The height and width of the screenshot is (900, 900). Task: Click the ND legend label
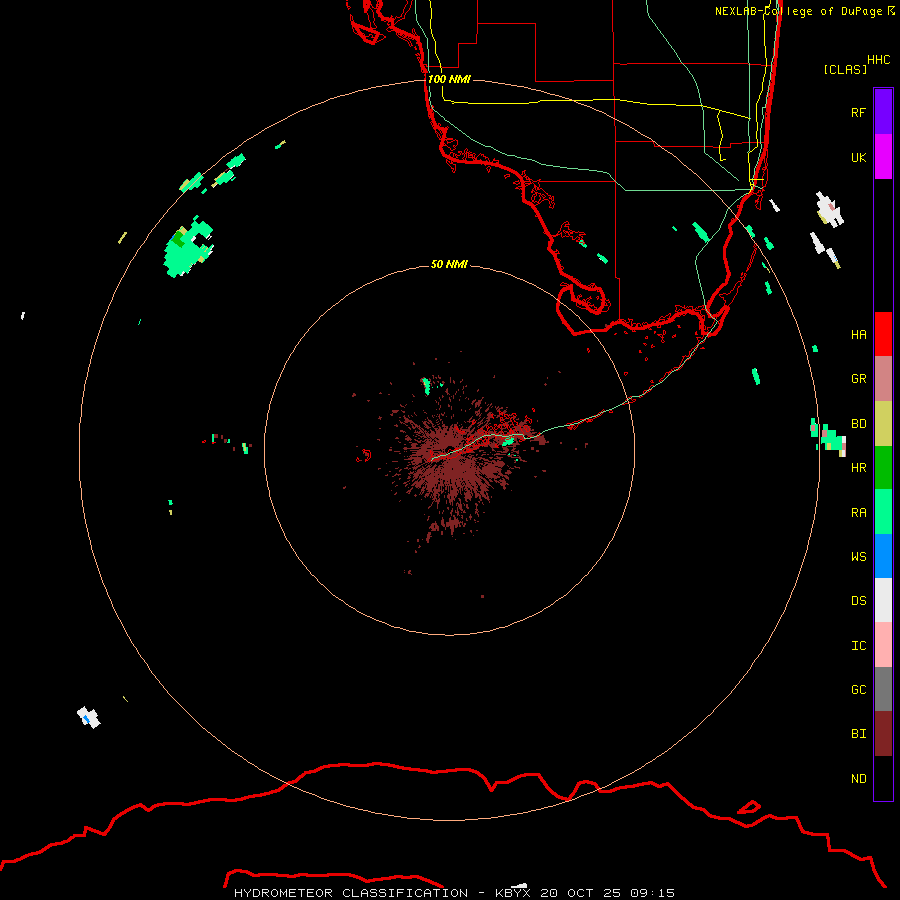pos(858,779)
